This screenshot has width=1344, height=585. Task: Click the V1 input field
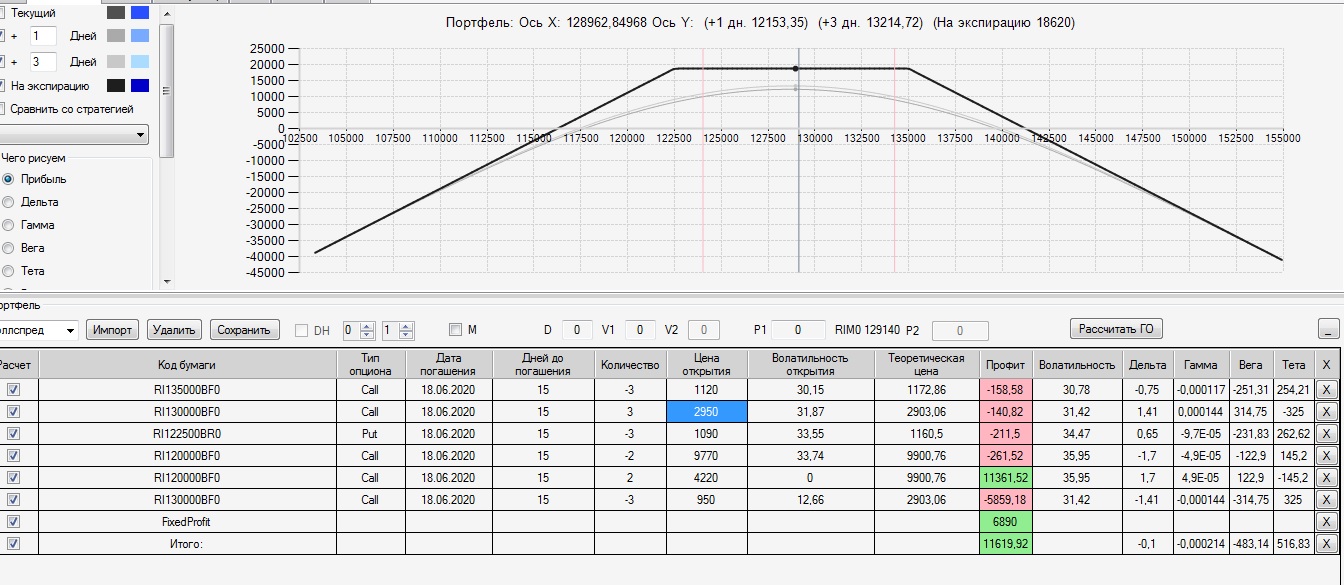(640, 329)
